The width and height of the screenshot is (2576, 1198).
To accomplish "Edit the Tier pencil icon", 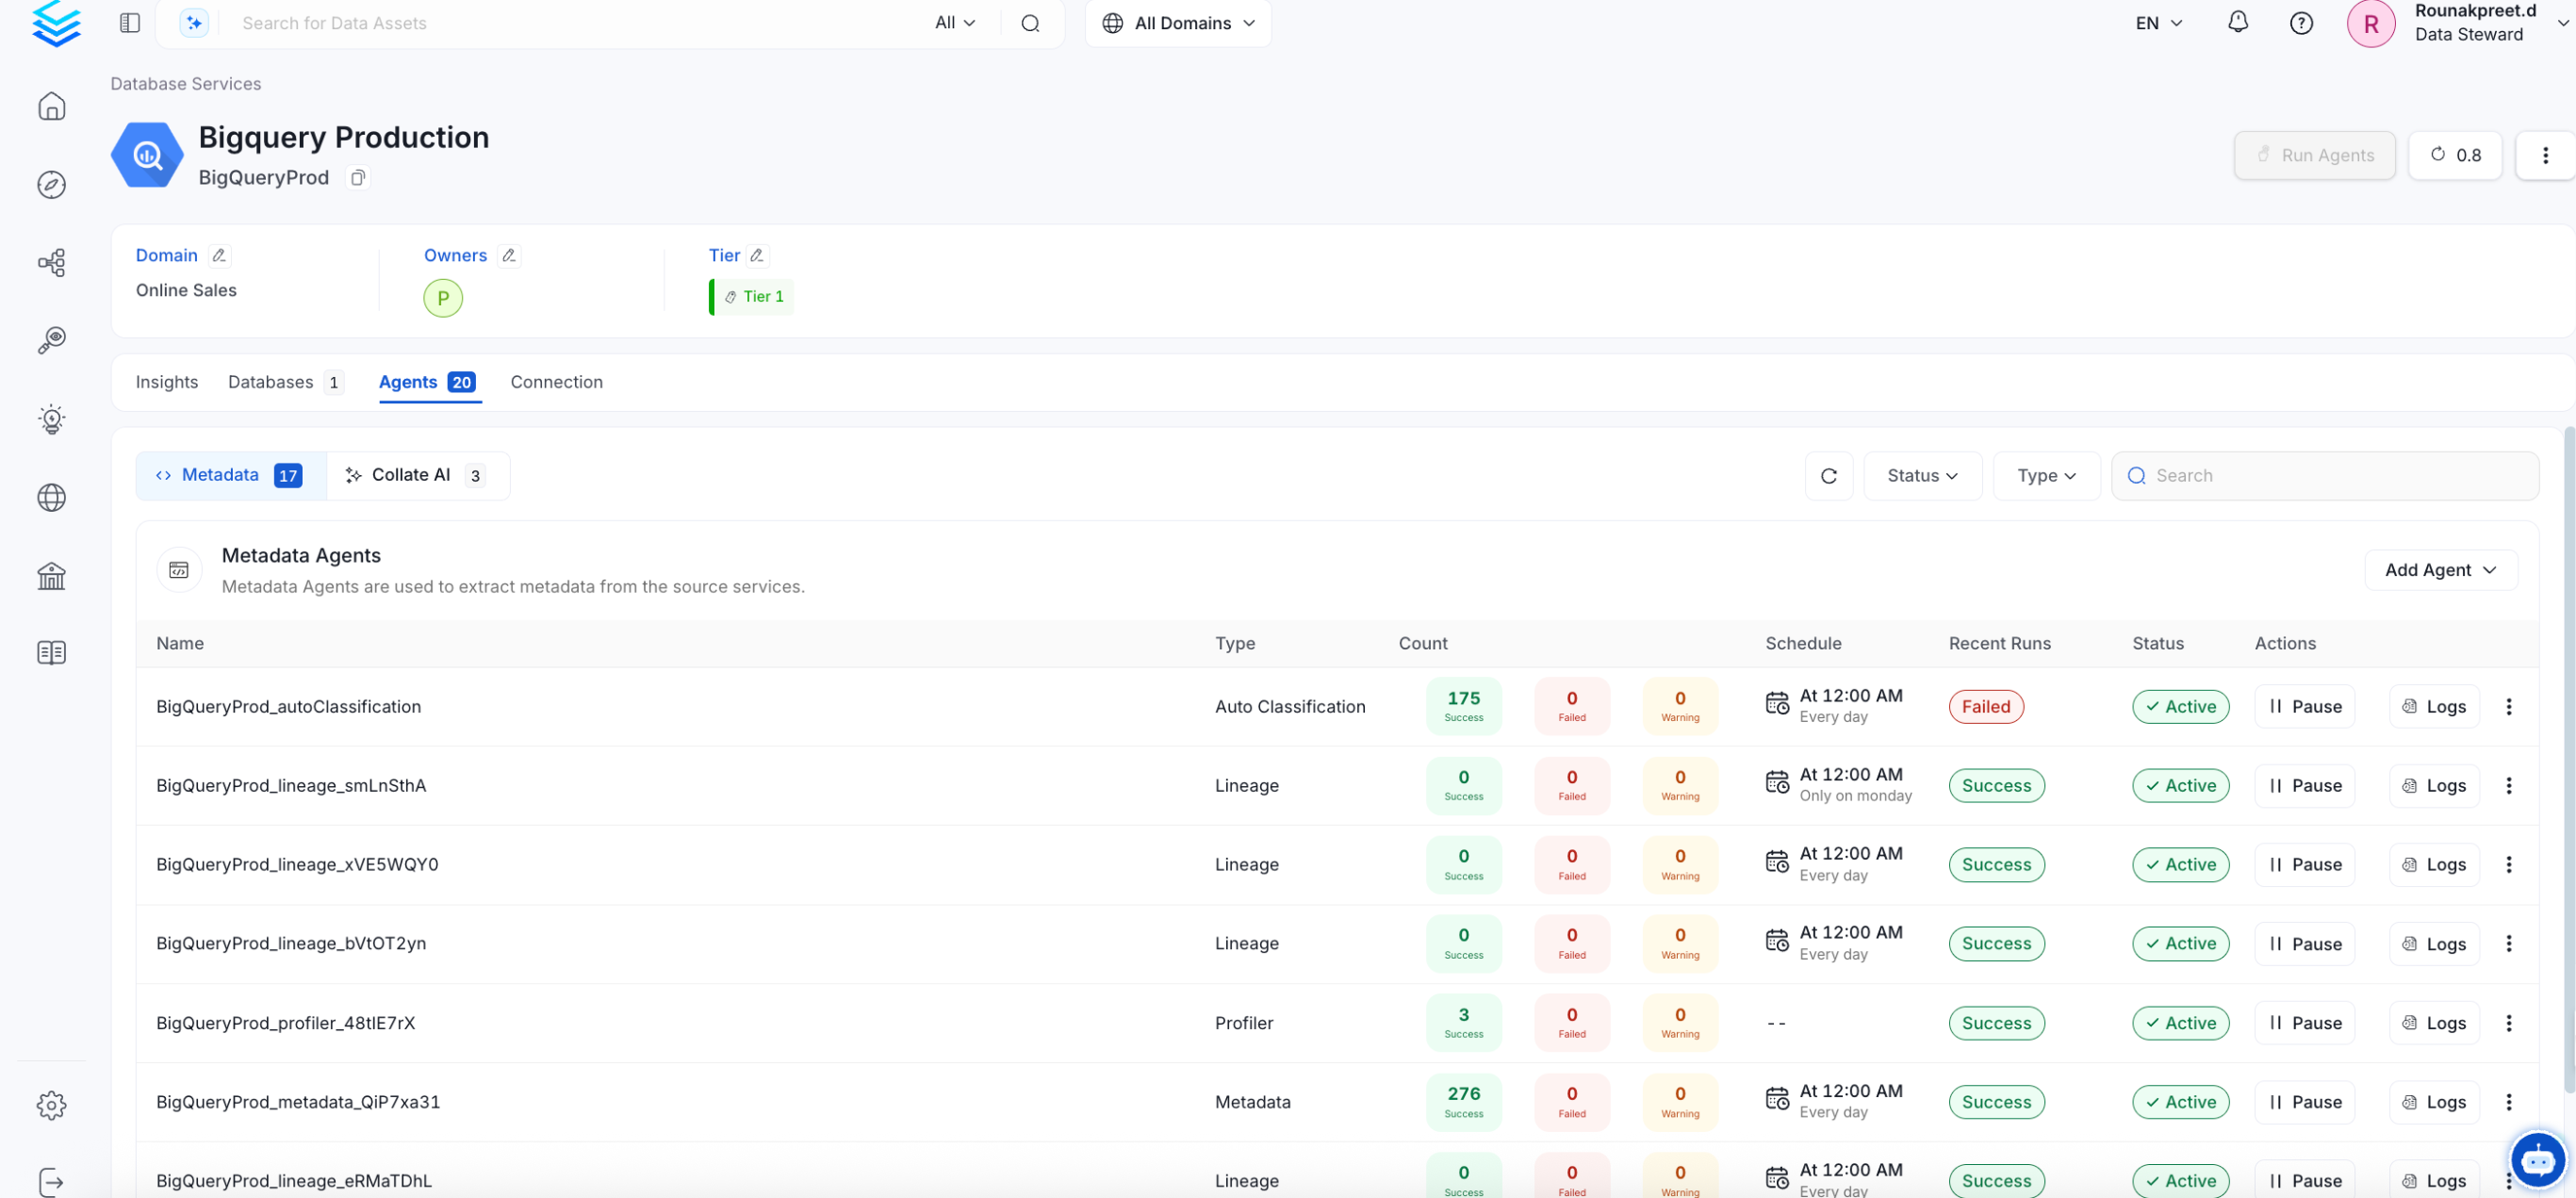I will coord(757,256).
